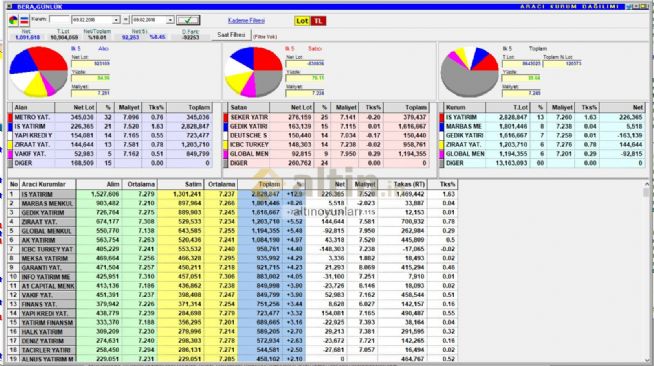Switch display to Lot mode
This screenshot has width=654, height=366.
(x=302, y=21)
